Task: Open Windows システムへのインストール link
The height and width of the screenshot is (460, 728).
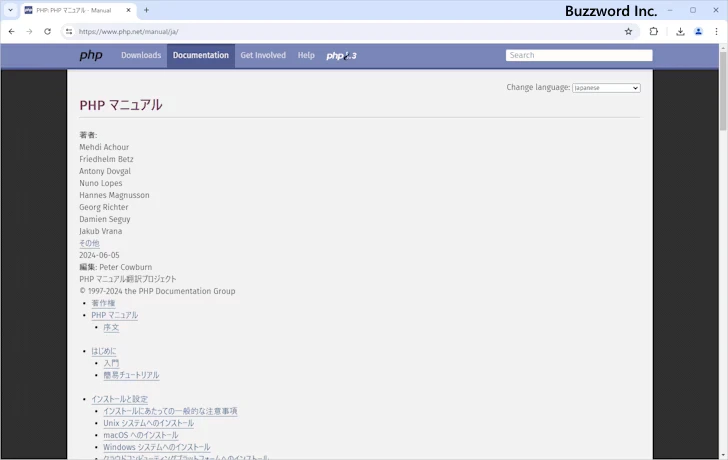Action: 157,447
